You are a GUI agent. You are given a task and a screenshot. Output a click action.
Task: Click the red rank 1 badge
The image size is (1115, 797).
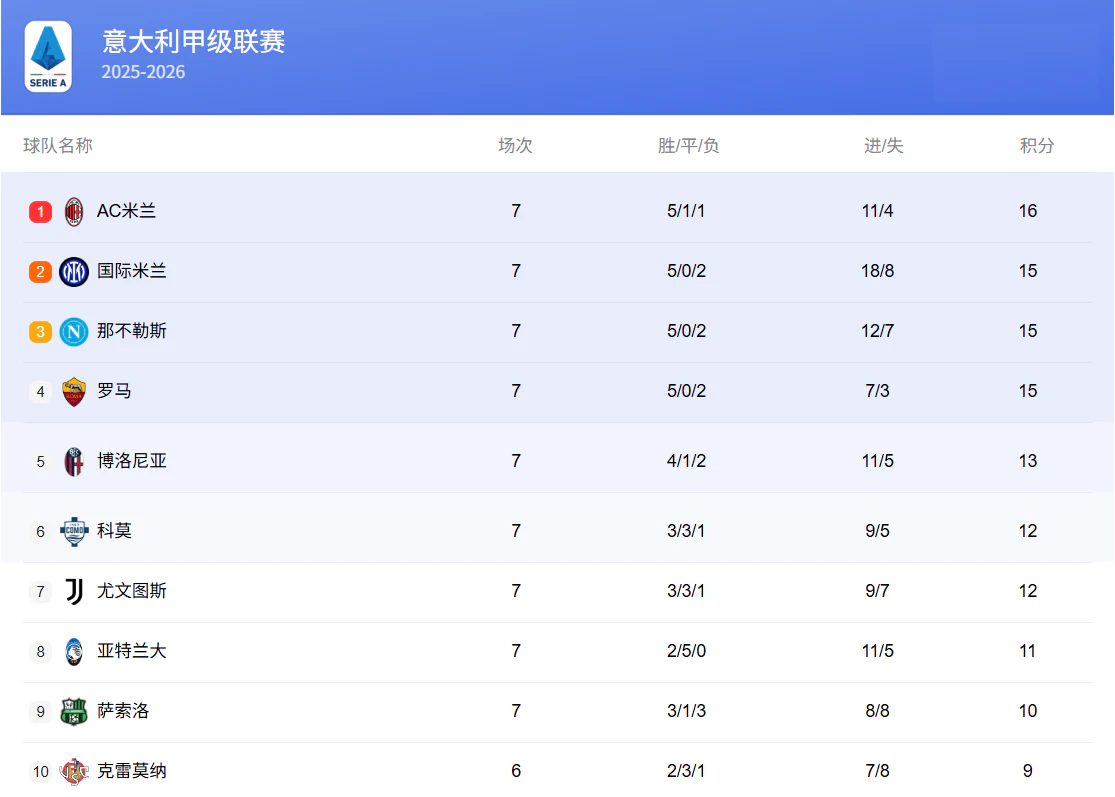(40, 212)
